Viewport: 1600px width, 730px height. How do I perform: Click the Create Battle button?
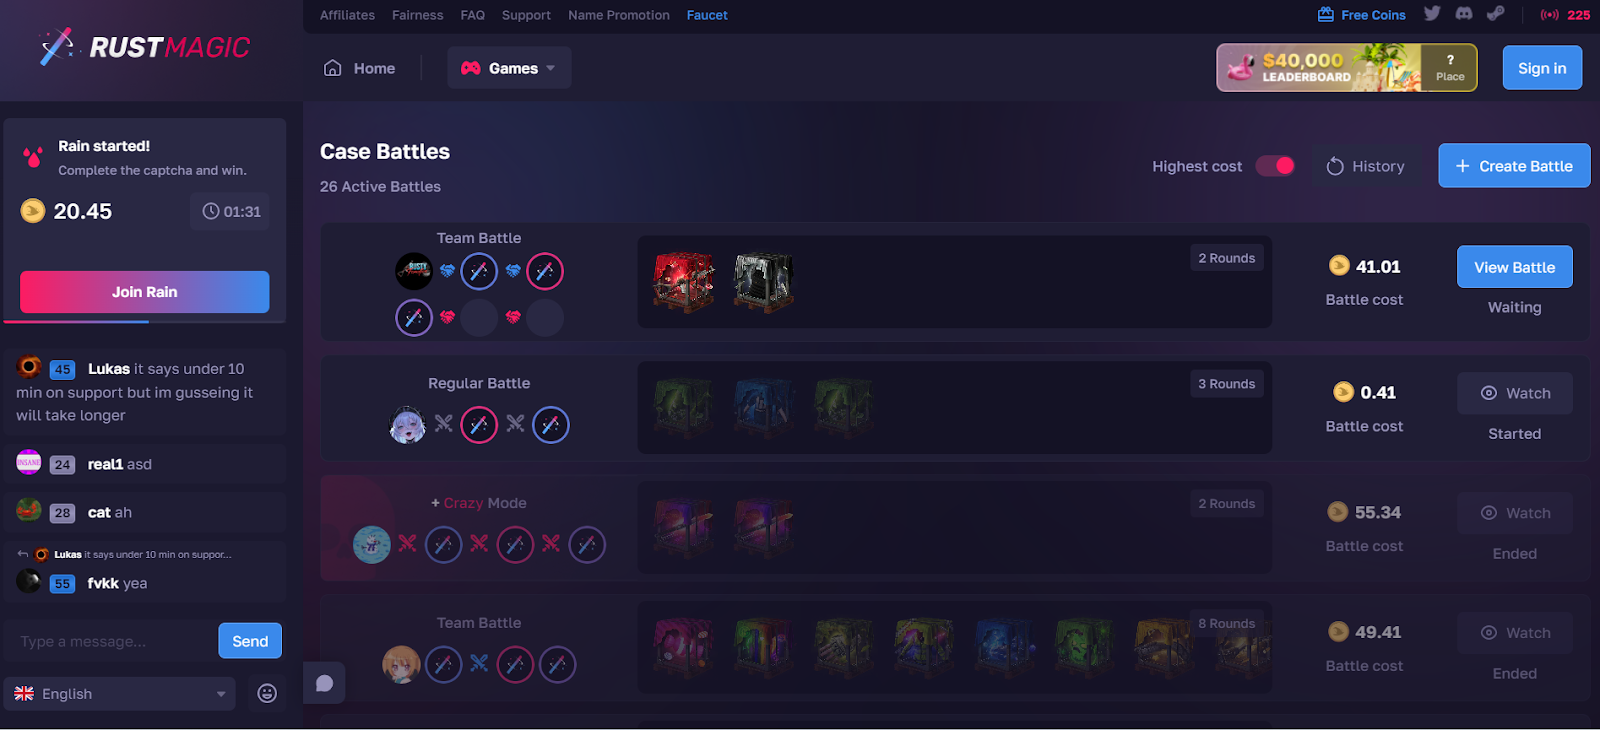1514,166
